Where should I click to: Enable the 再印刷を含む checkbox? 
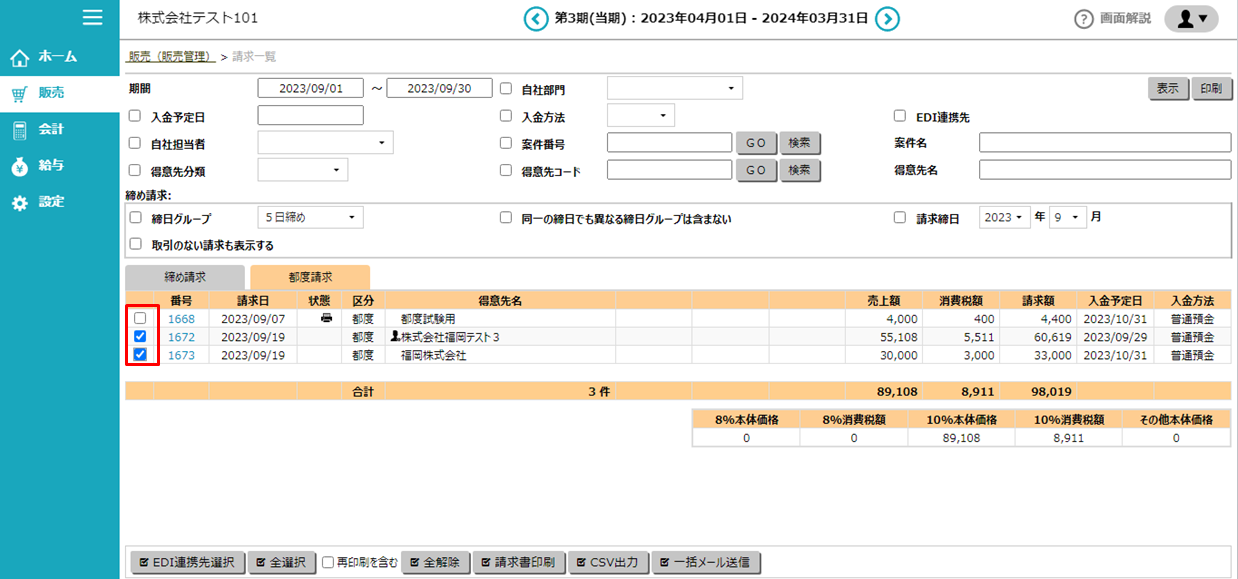click(328, 563)
